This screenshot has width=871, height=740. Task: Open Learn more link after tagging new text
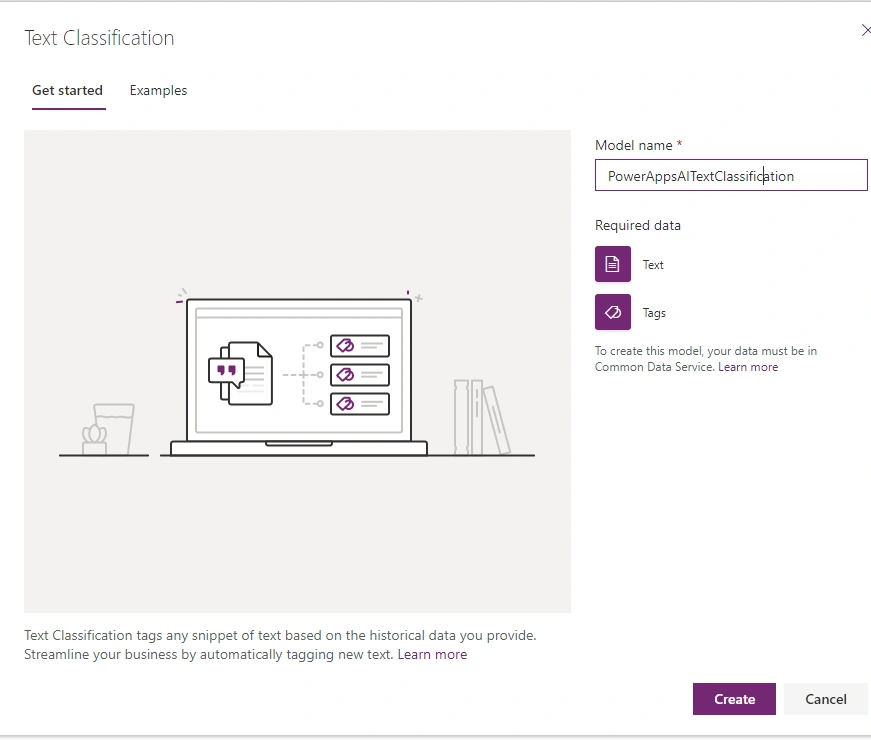pos(432,654)
